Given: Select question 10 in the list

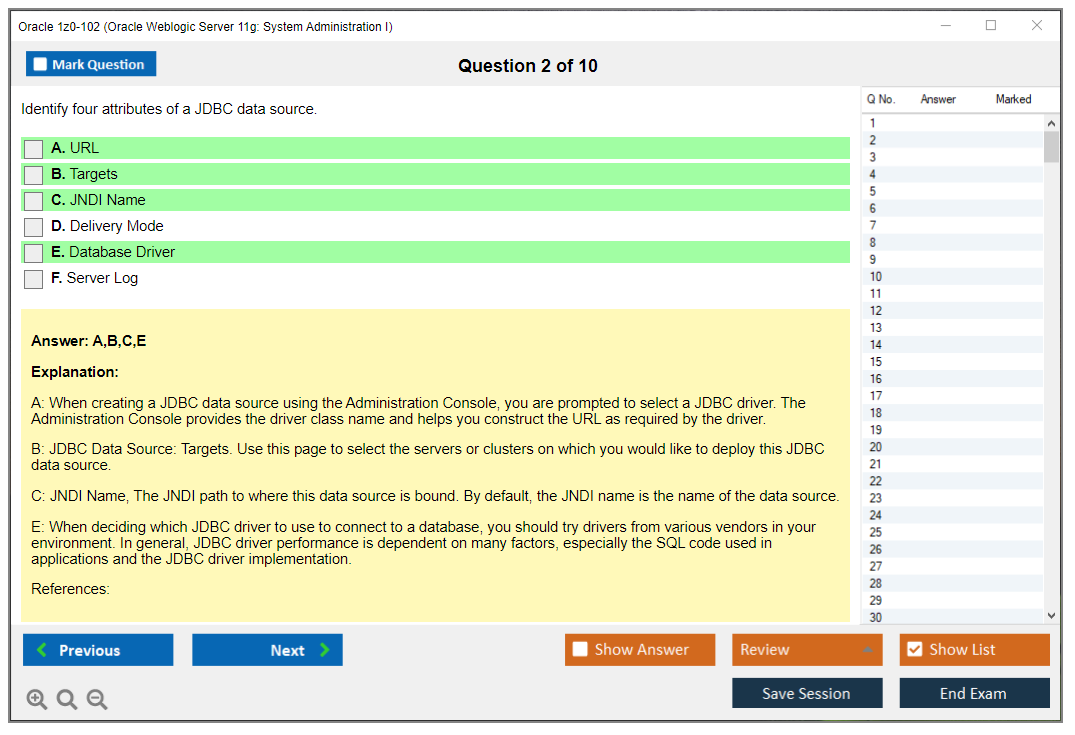Looking at the screenshot, I should point(876,277).
